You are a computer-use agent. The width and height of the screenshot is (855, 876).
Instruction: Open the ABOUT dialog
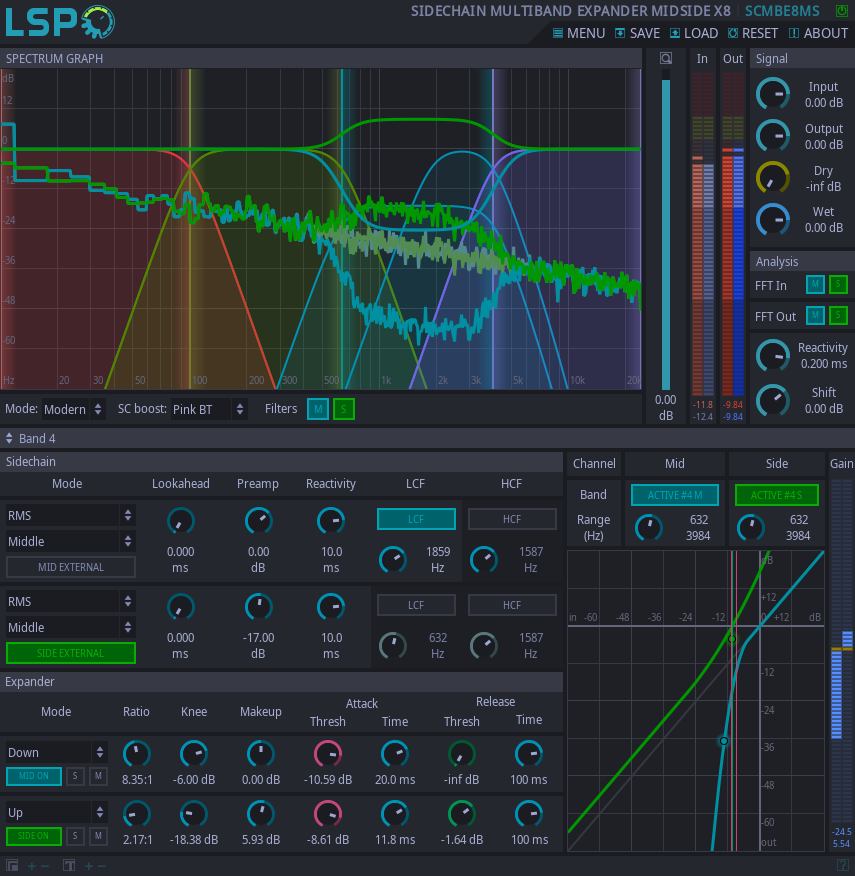coord(819,33)
